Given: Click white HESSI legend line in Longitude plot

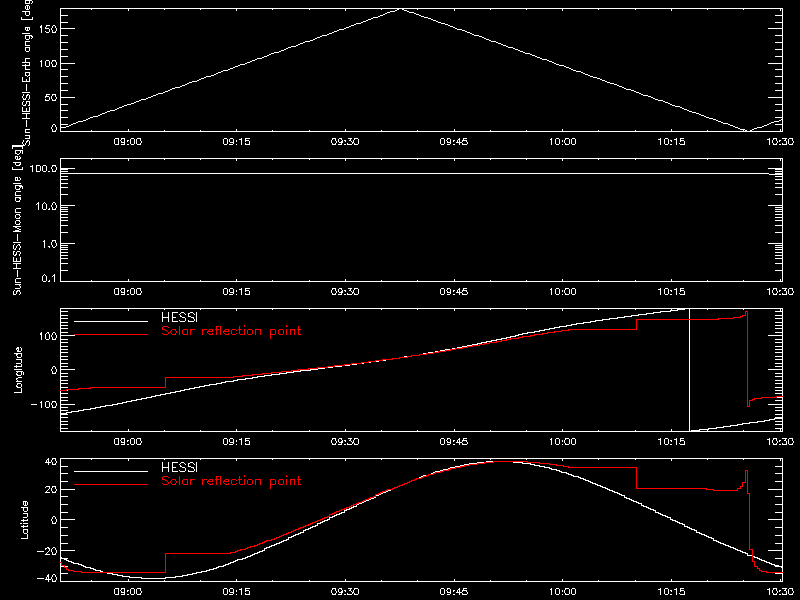Looking at the screenshot, I should coord(111,321).
